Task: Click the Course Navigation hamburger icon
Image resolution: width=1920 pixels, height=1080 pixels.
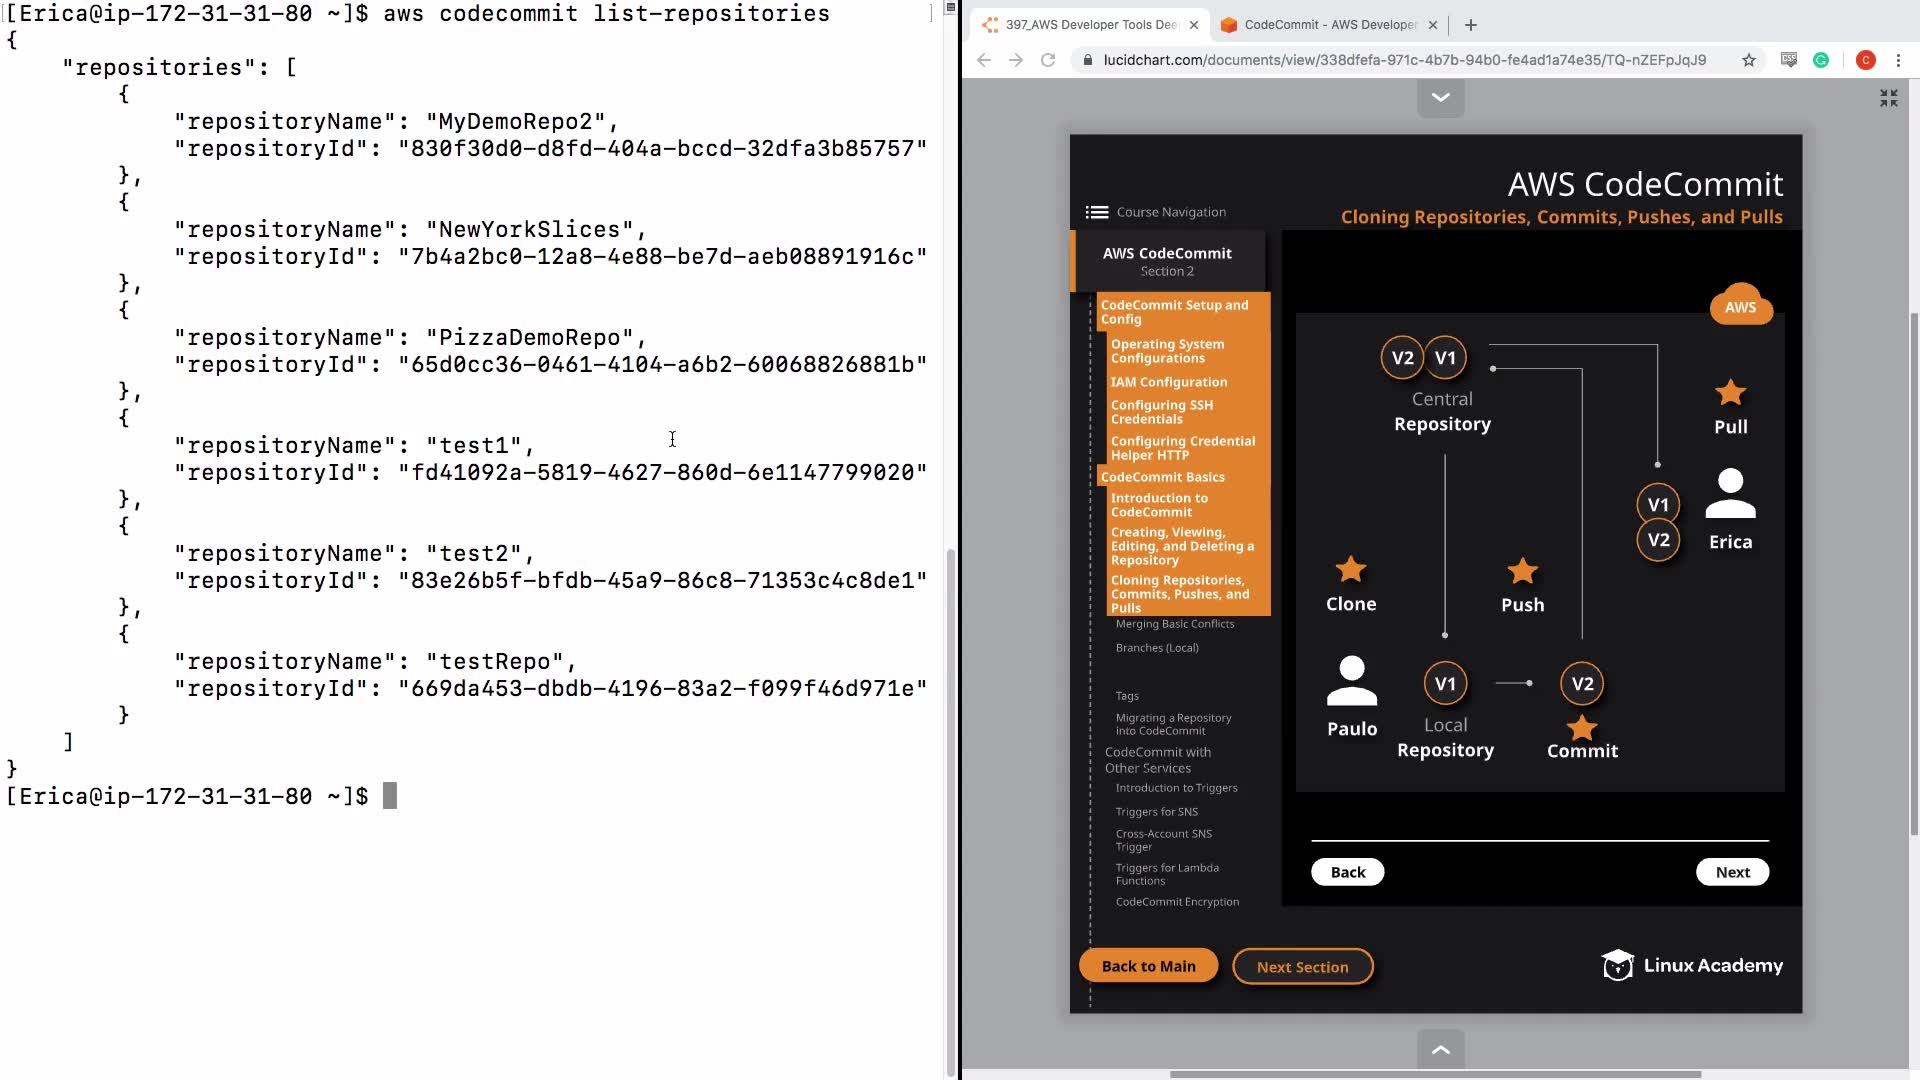Action: 1096,212
